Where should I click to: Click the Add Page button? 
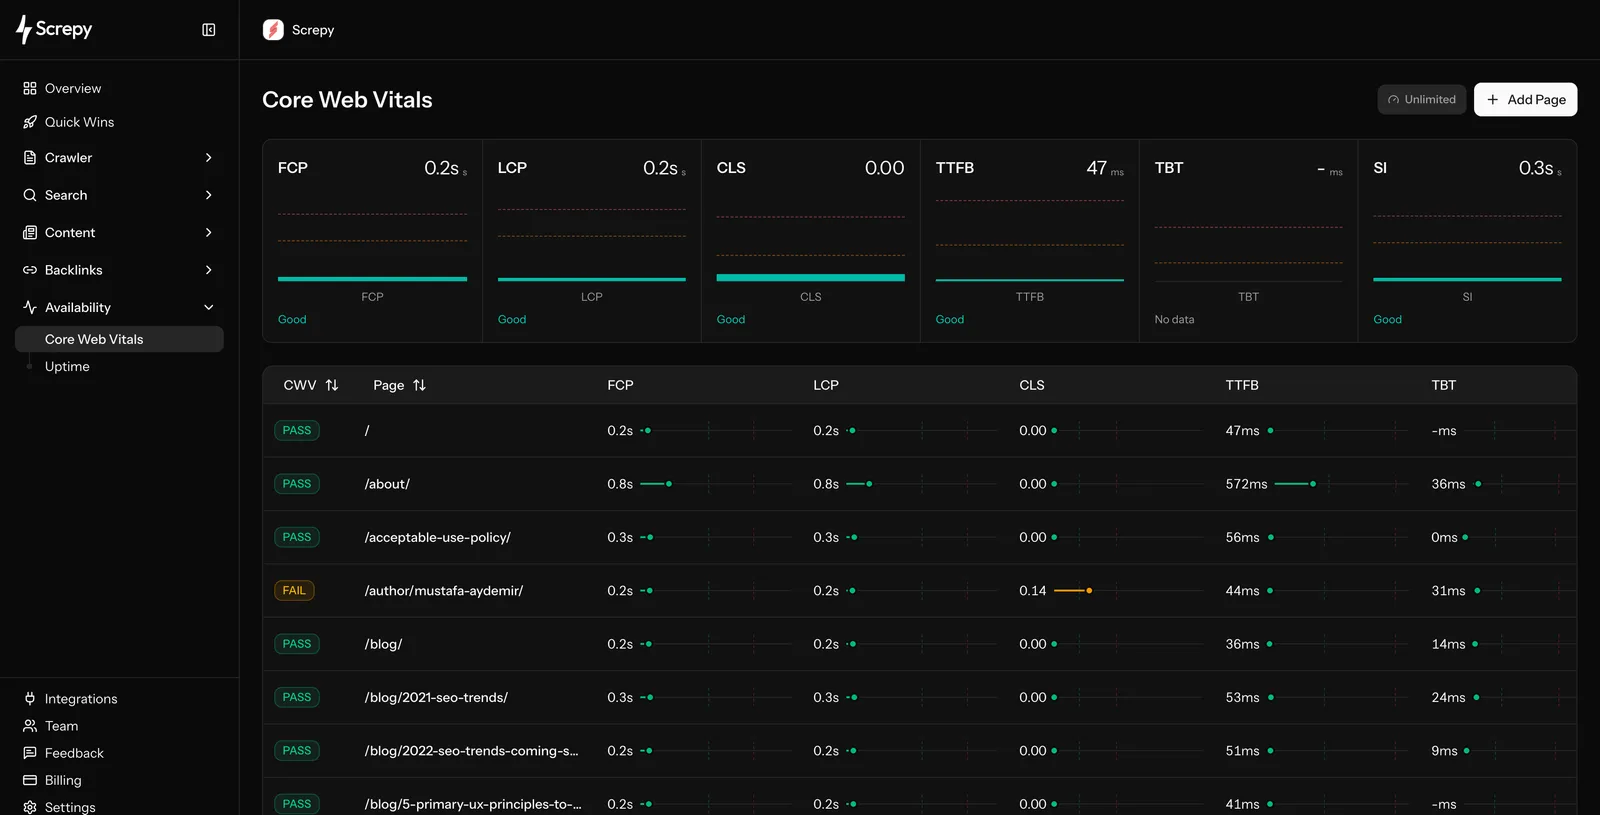1525,99
